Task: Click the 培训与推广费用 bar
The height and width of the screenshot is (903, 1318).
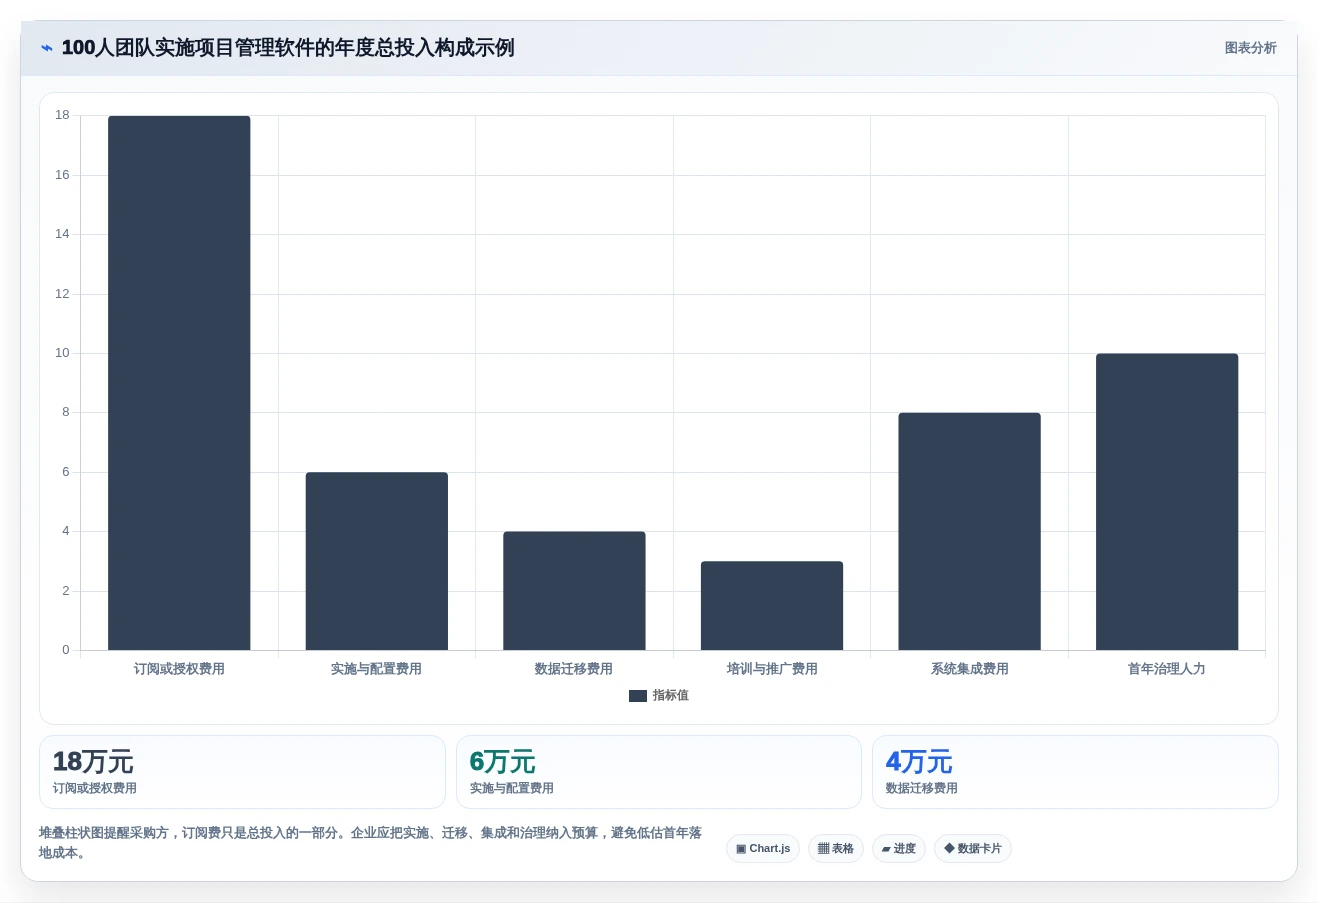Action: [x=772, y=606]
